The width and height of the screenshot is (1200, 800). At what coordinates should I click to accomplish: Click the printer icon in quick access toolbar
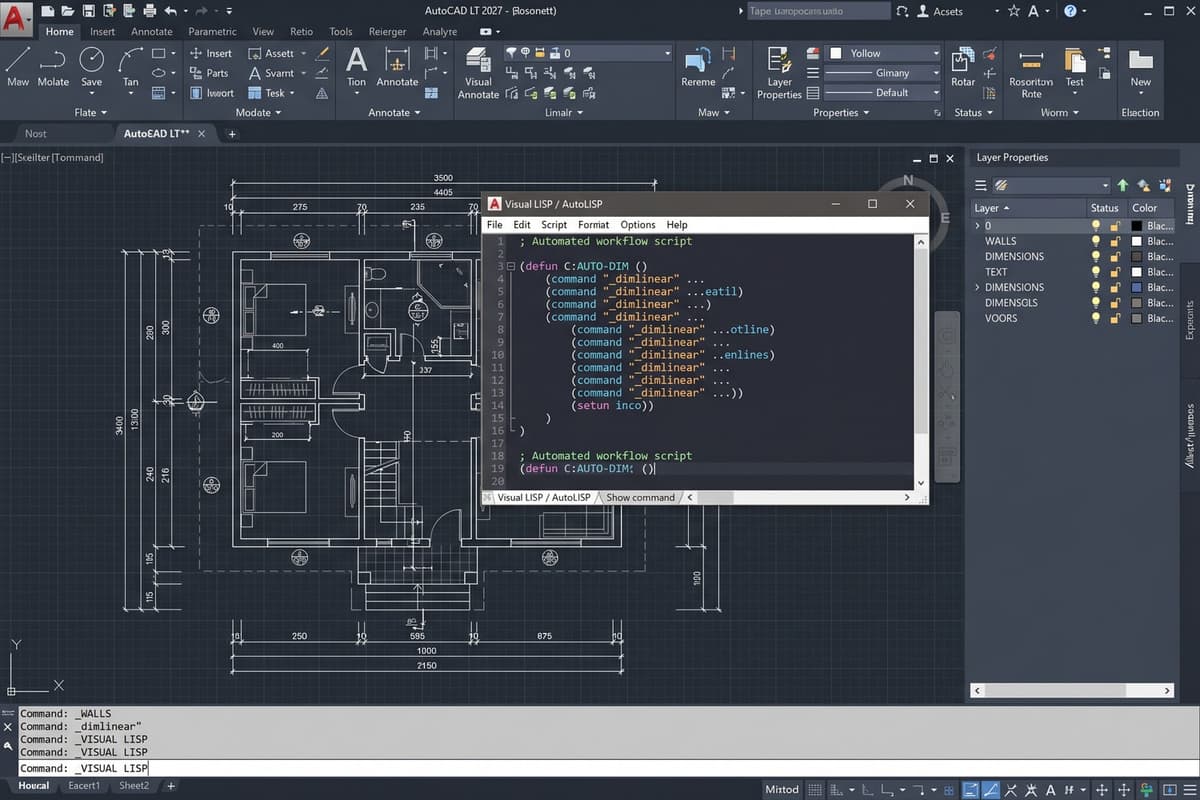click(150, 11)
